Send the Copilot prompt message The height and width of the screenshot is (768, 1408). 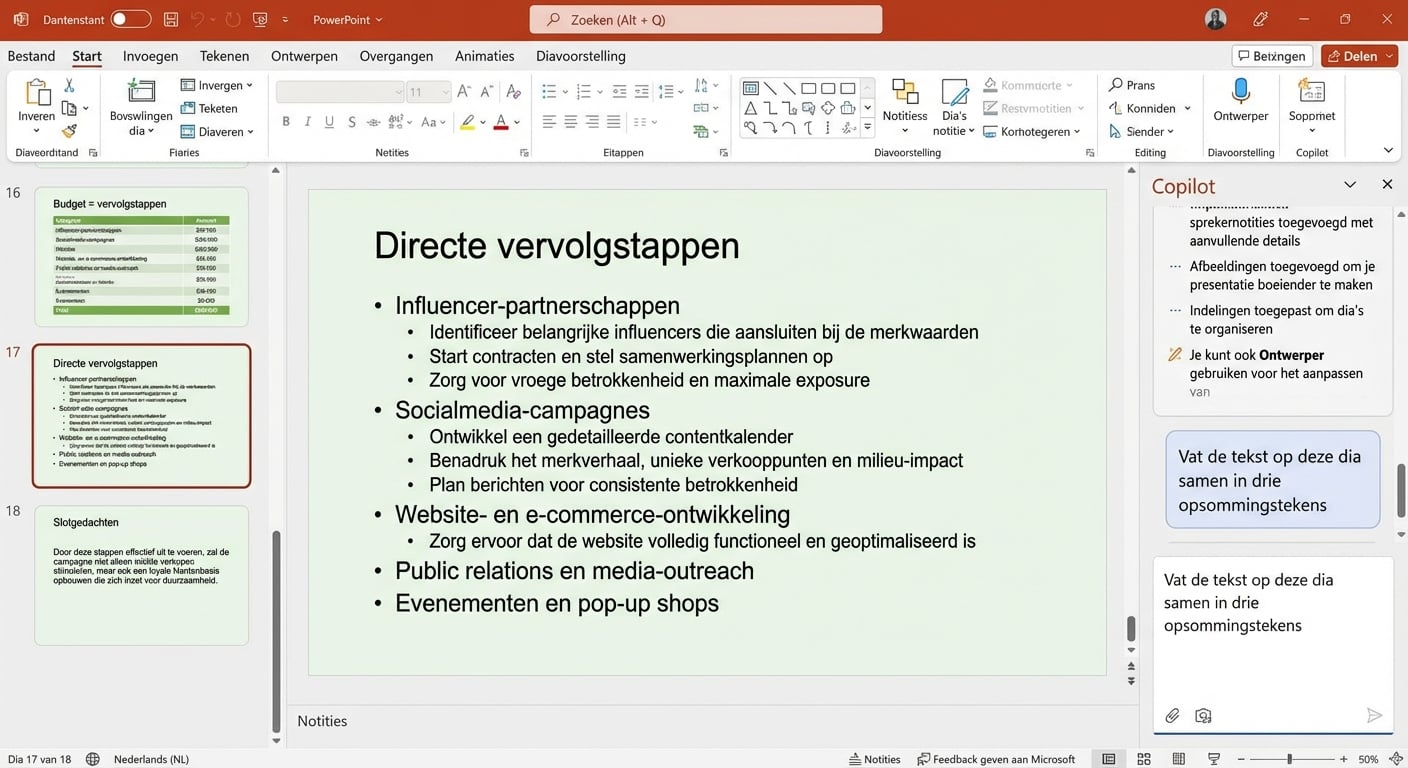pyautogui.click(x=1374, y=715)
